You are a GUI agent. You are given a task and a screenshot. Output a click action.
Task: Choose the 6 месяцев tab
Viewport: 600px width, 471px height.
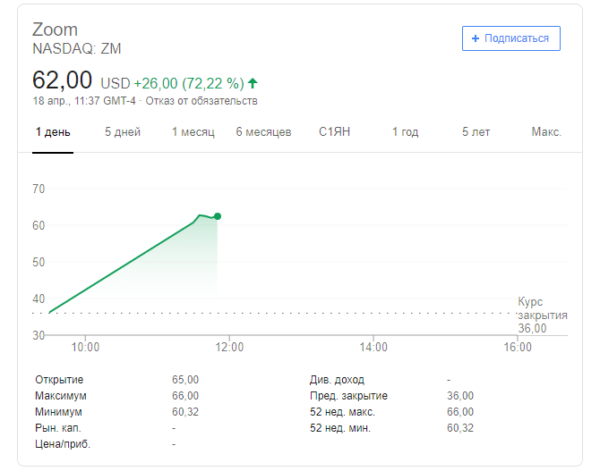(264, 132)
